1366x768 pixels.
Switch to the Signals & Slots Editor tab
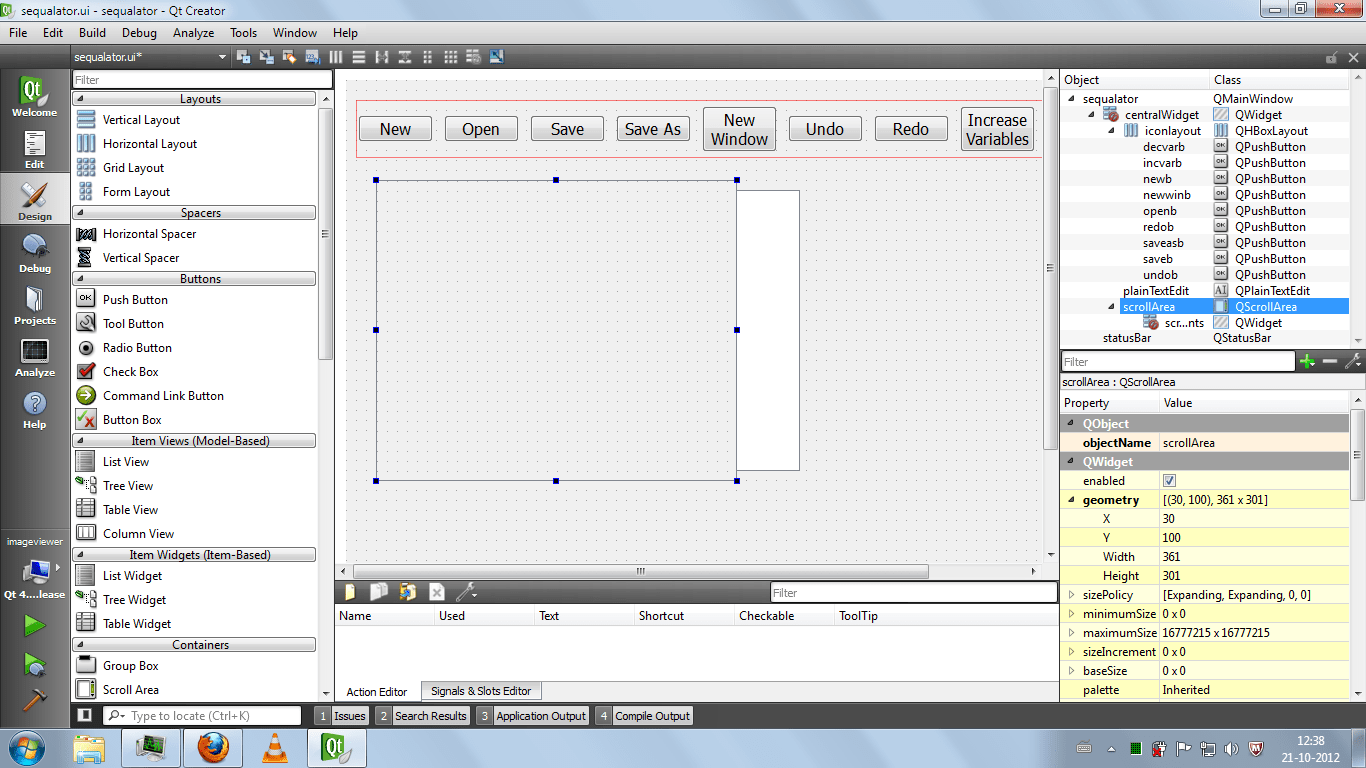[481, 690]
